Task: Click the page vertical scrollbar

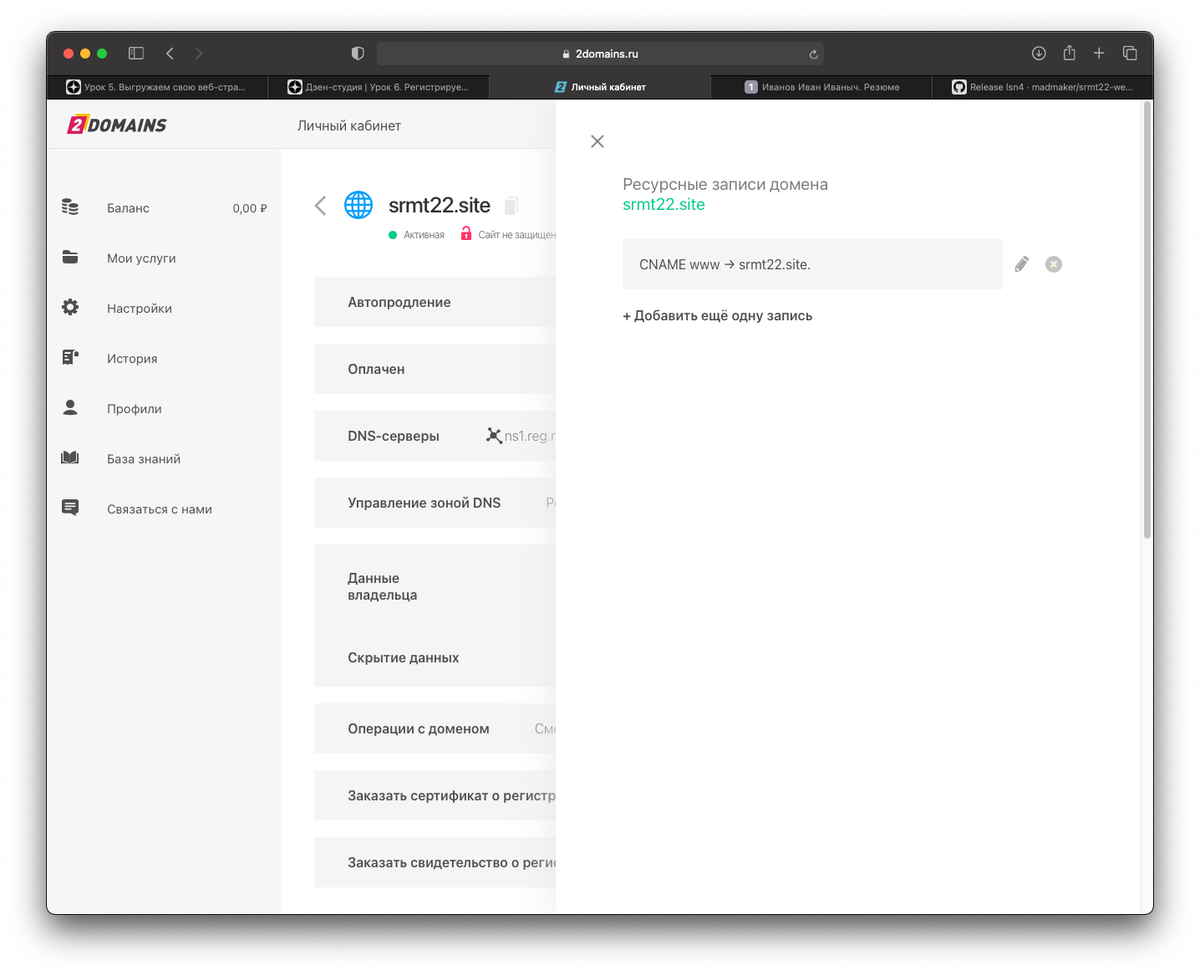Action: tap(1147, 320)
